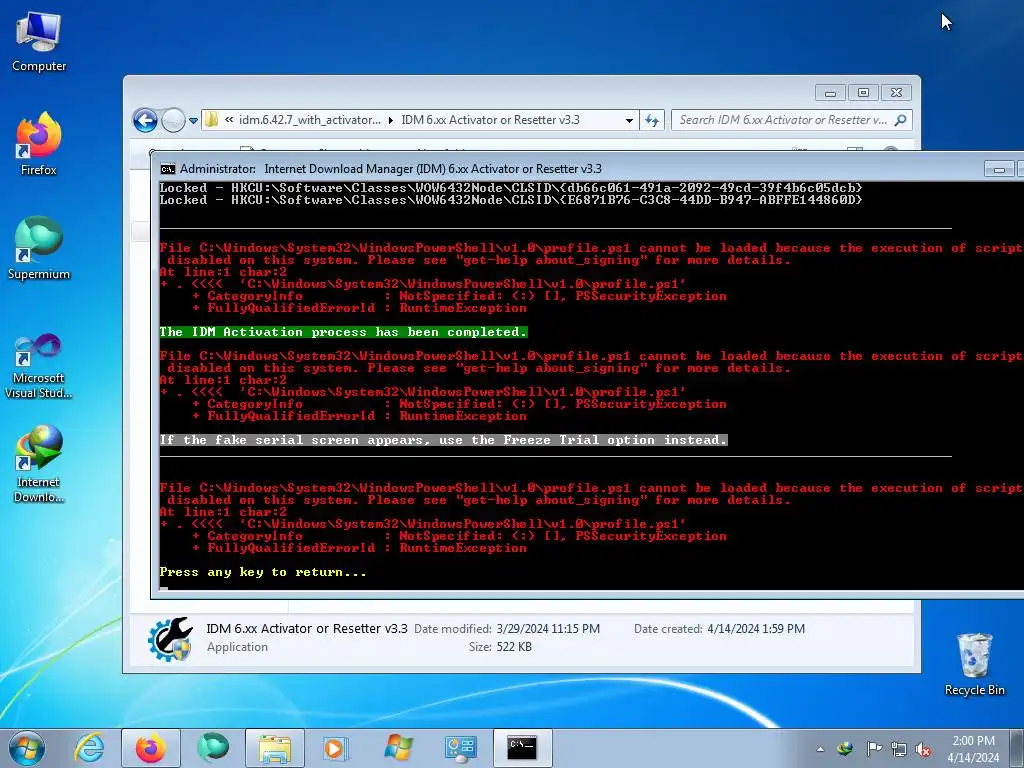Click Date created 4/14/2024 1:59 PM value
Image resolution: width=1024 pixels, height=768 pixels.
(x=756, y=629)
